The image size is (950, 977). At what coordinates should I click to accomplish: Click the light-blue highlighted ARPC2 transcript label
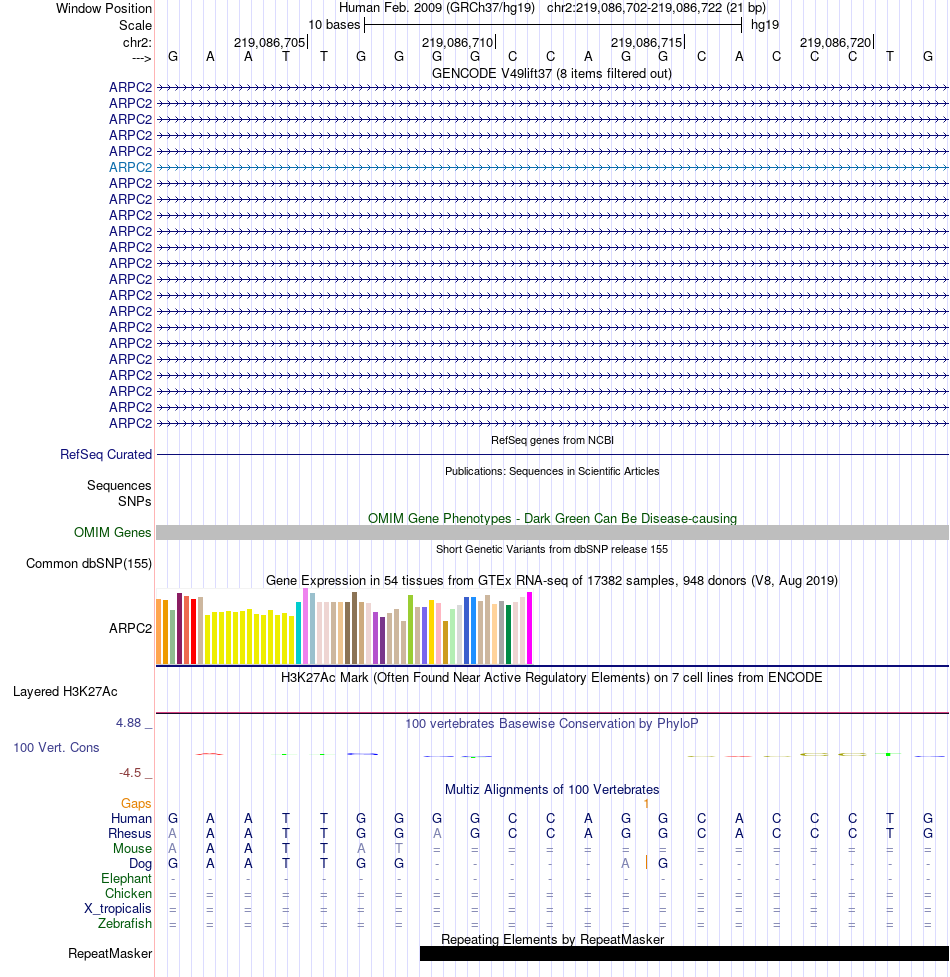130,167
